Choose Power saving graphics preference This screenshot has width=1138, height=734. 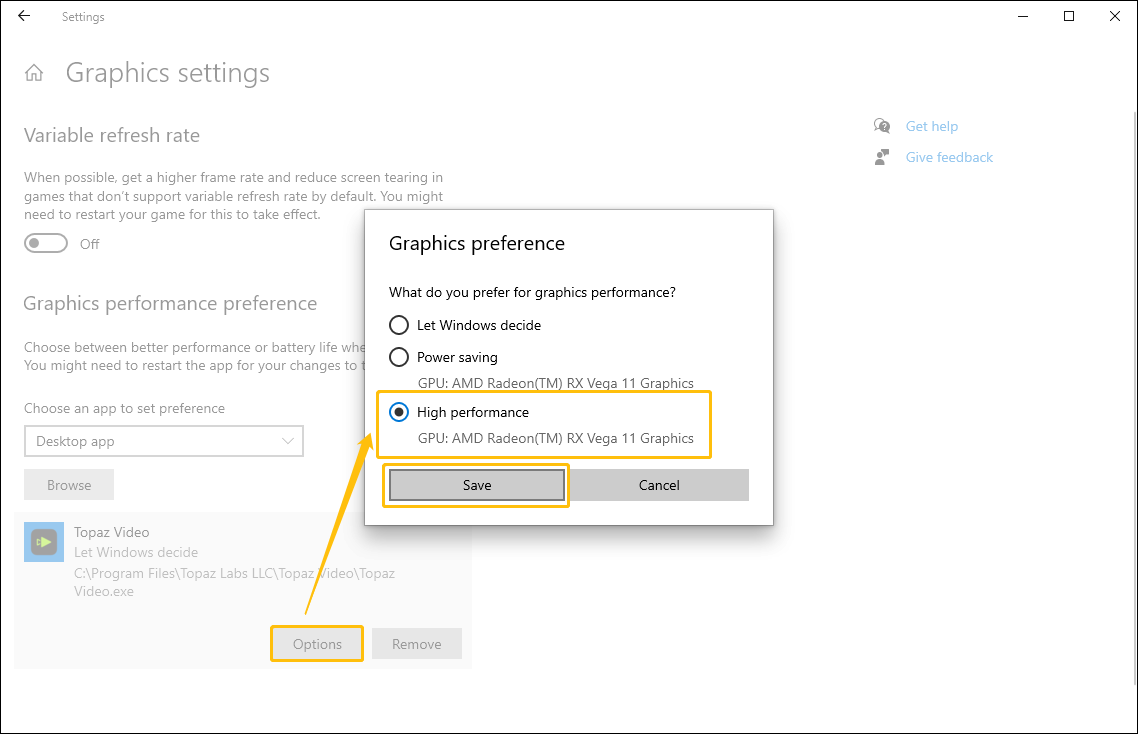tap(399, 357)
